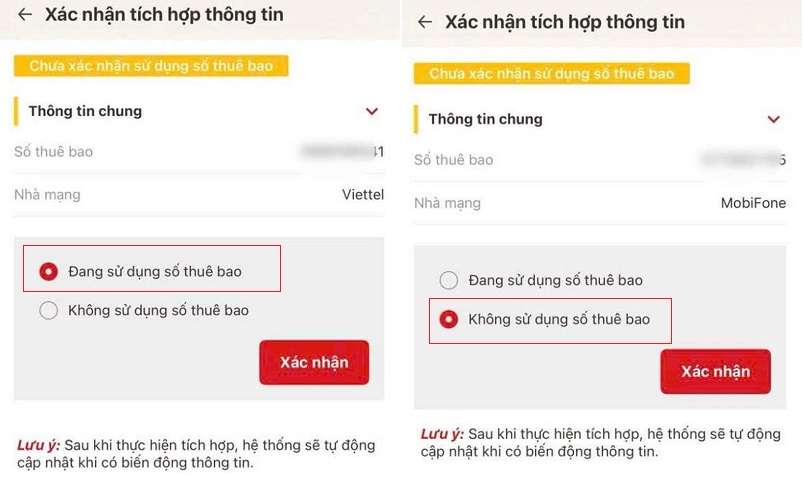Click 'Xác nhận tích hợp thông tin' title, Viettel screen

[164, 15]
